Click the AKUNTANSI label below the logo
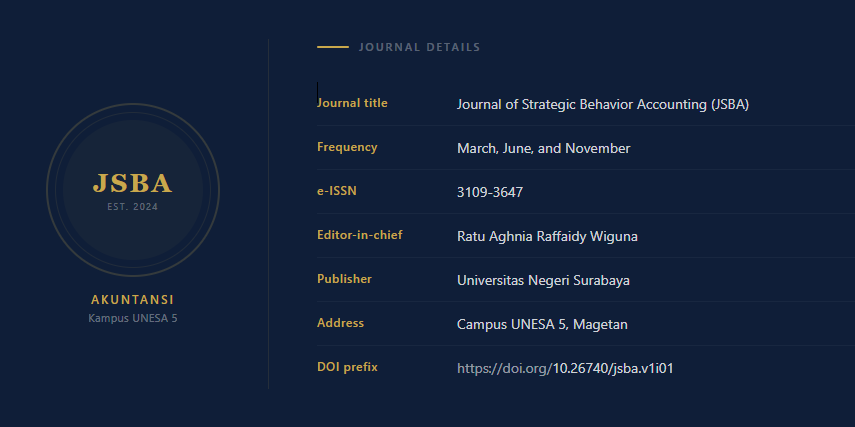The image size is (855, 427). [133, 300]
